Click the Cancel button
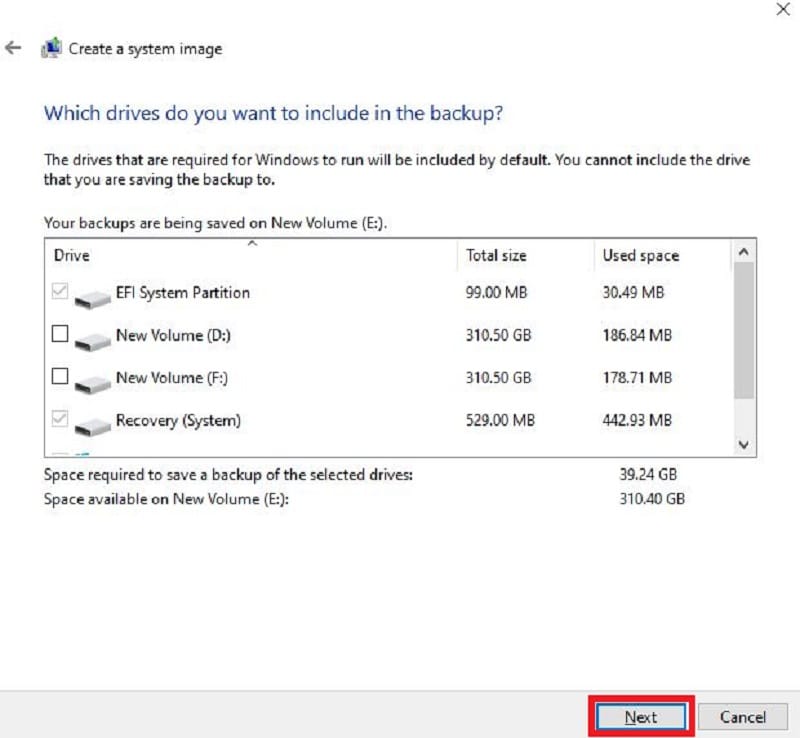Screen dimensions: 800x738 [742, 717]
